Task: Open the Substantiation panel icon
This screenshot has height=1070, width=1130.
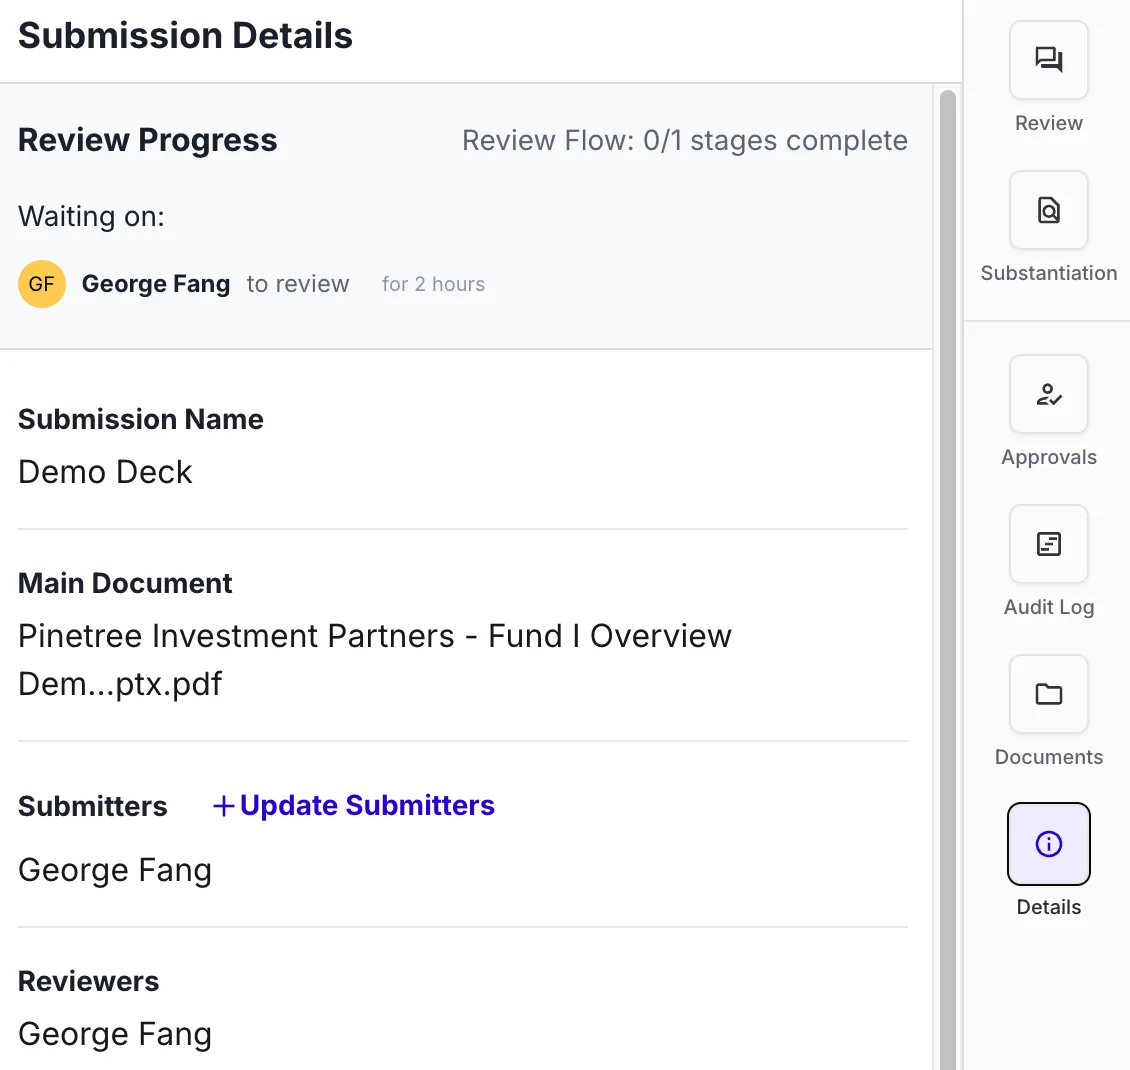Action: 1049,210
